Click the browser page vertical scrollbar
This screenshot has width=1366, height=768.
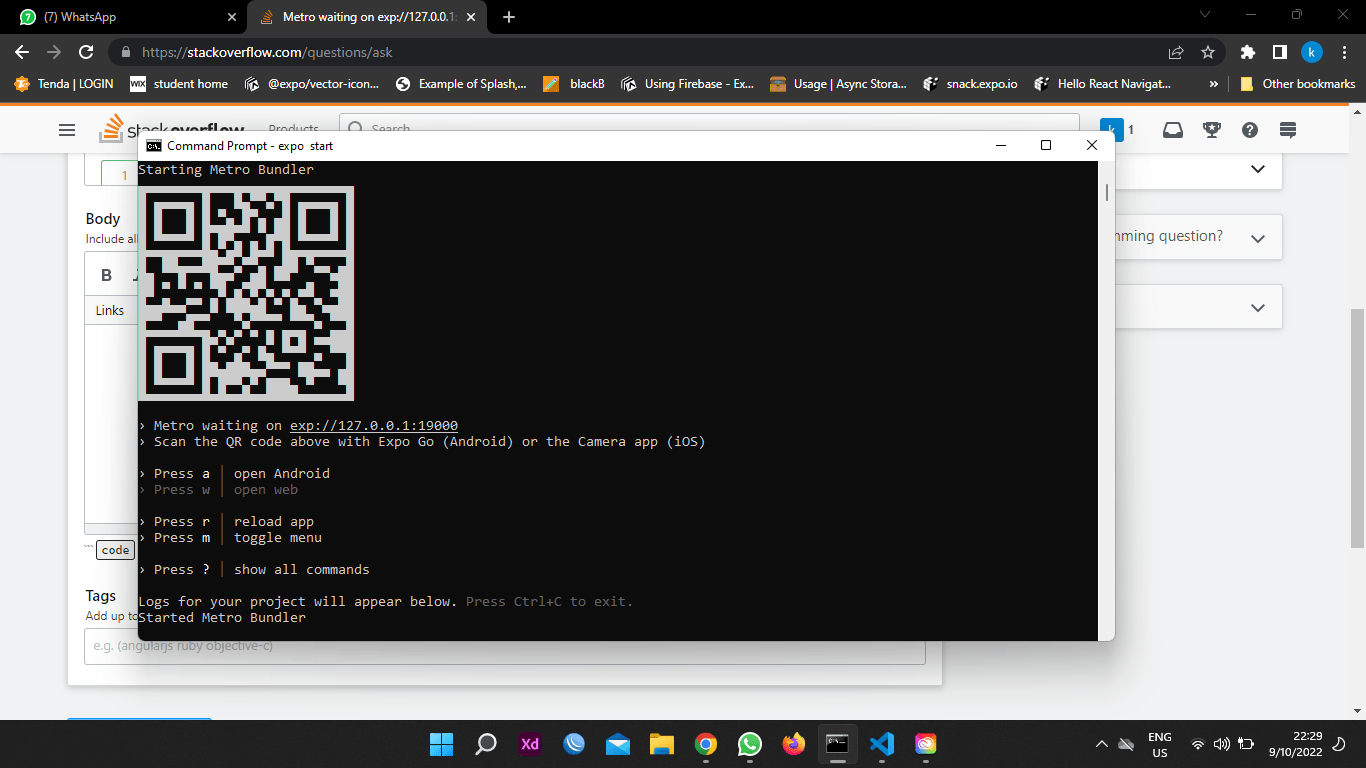[1357, 428]
